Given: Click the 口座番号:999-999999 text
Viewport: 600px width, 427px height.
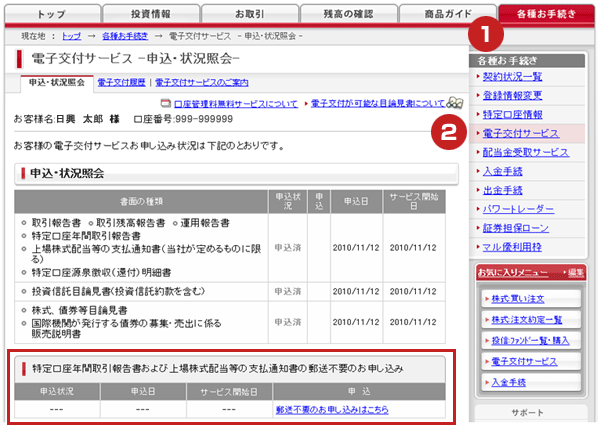Looking at the screenshot, I should [183, 119].
